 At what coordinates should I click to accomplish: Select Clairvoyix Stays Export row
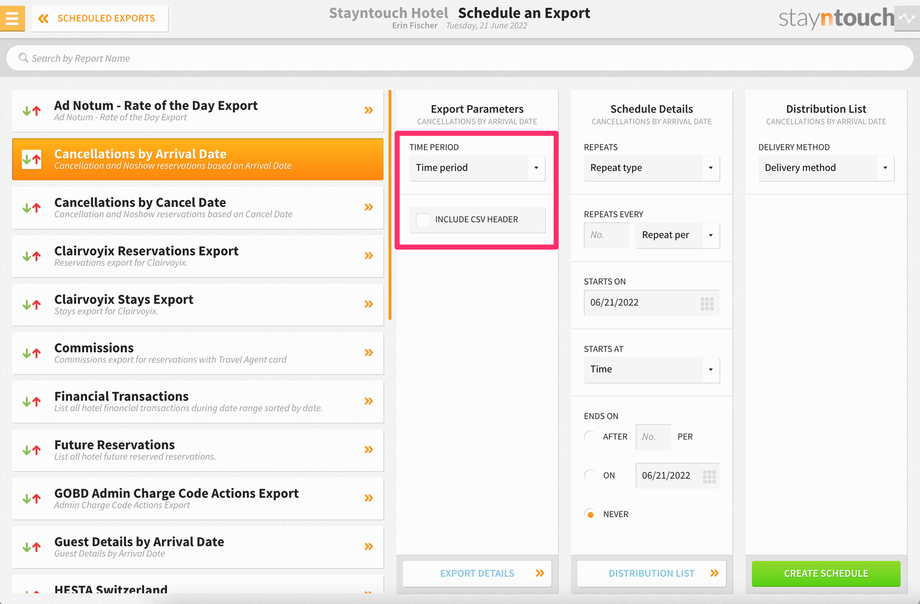[x=198, y=305]
